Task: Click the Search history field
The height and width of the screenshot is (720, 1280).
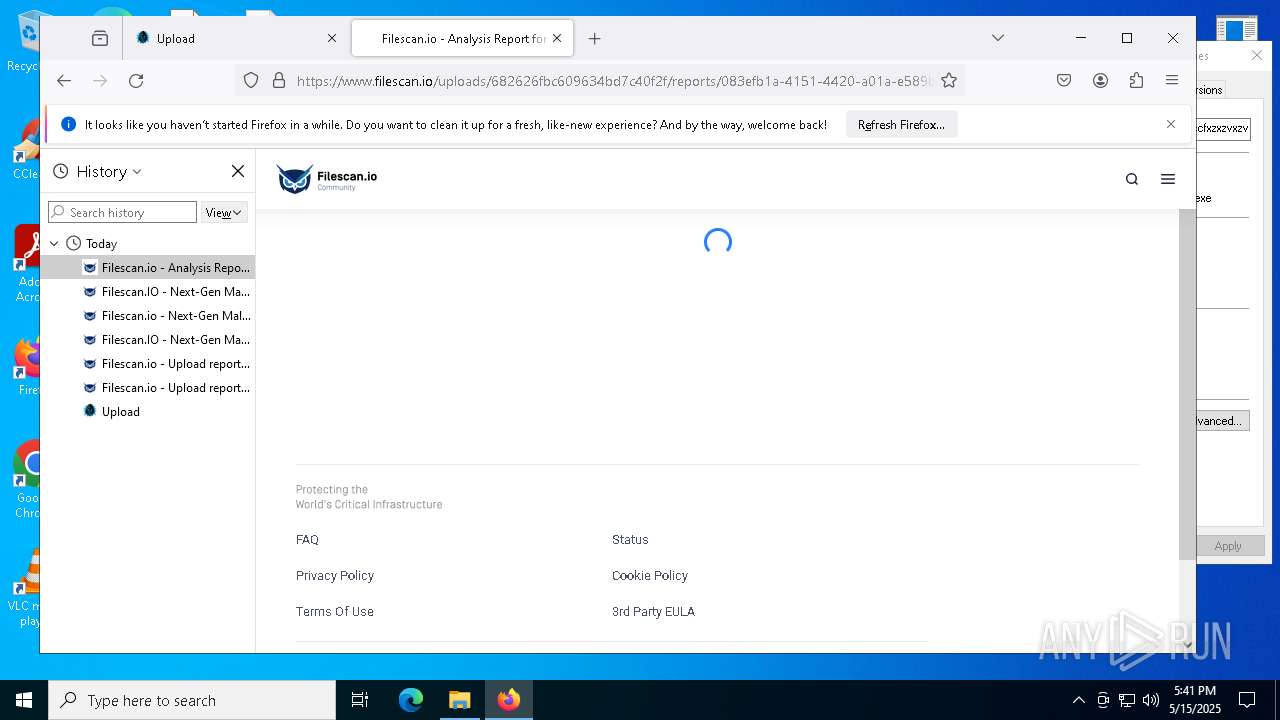Action: 122,212
